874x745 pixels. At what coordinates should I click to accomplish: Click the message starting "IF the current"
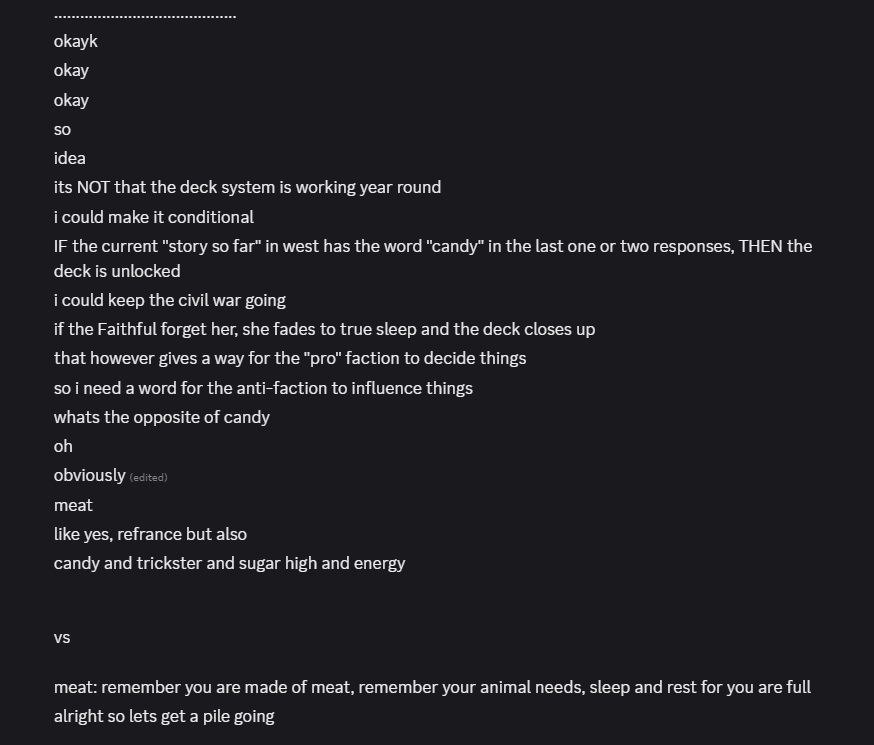432,247
